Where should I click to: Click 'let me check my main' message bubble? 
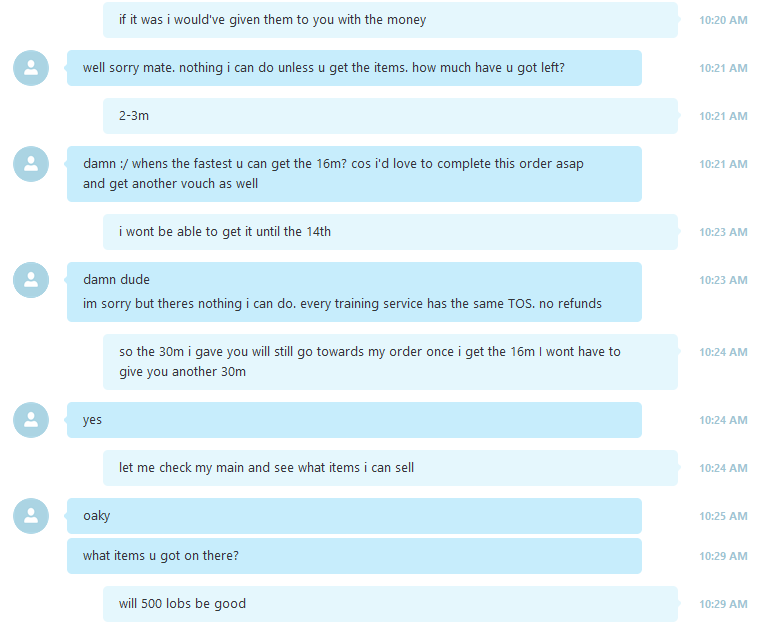[x=390, y=468]
